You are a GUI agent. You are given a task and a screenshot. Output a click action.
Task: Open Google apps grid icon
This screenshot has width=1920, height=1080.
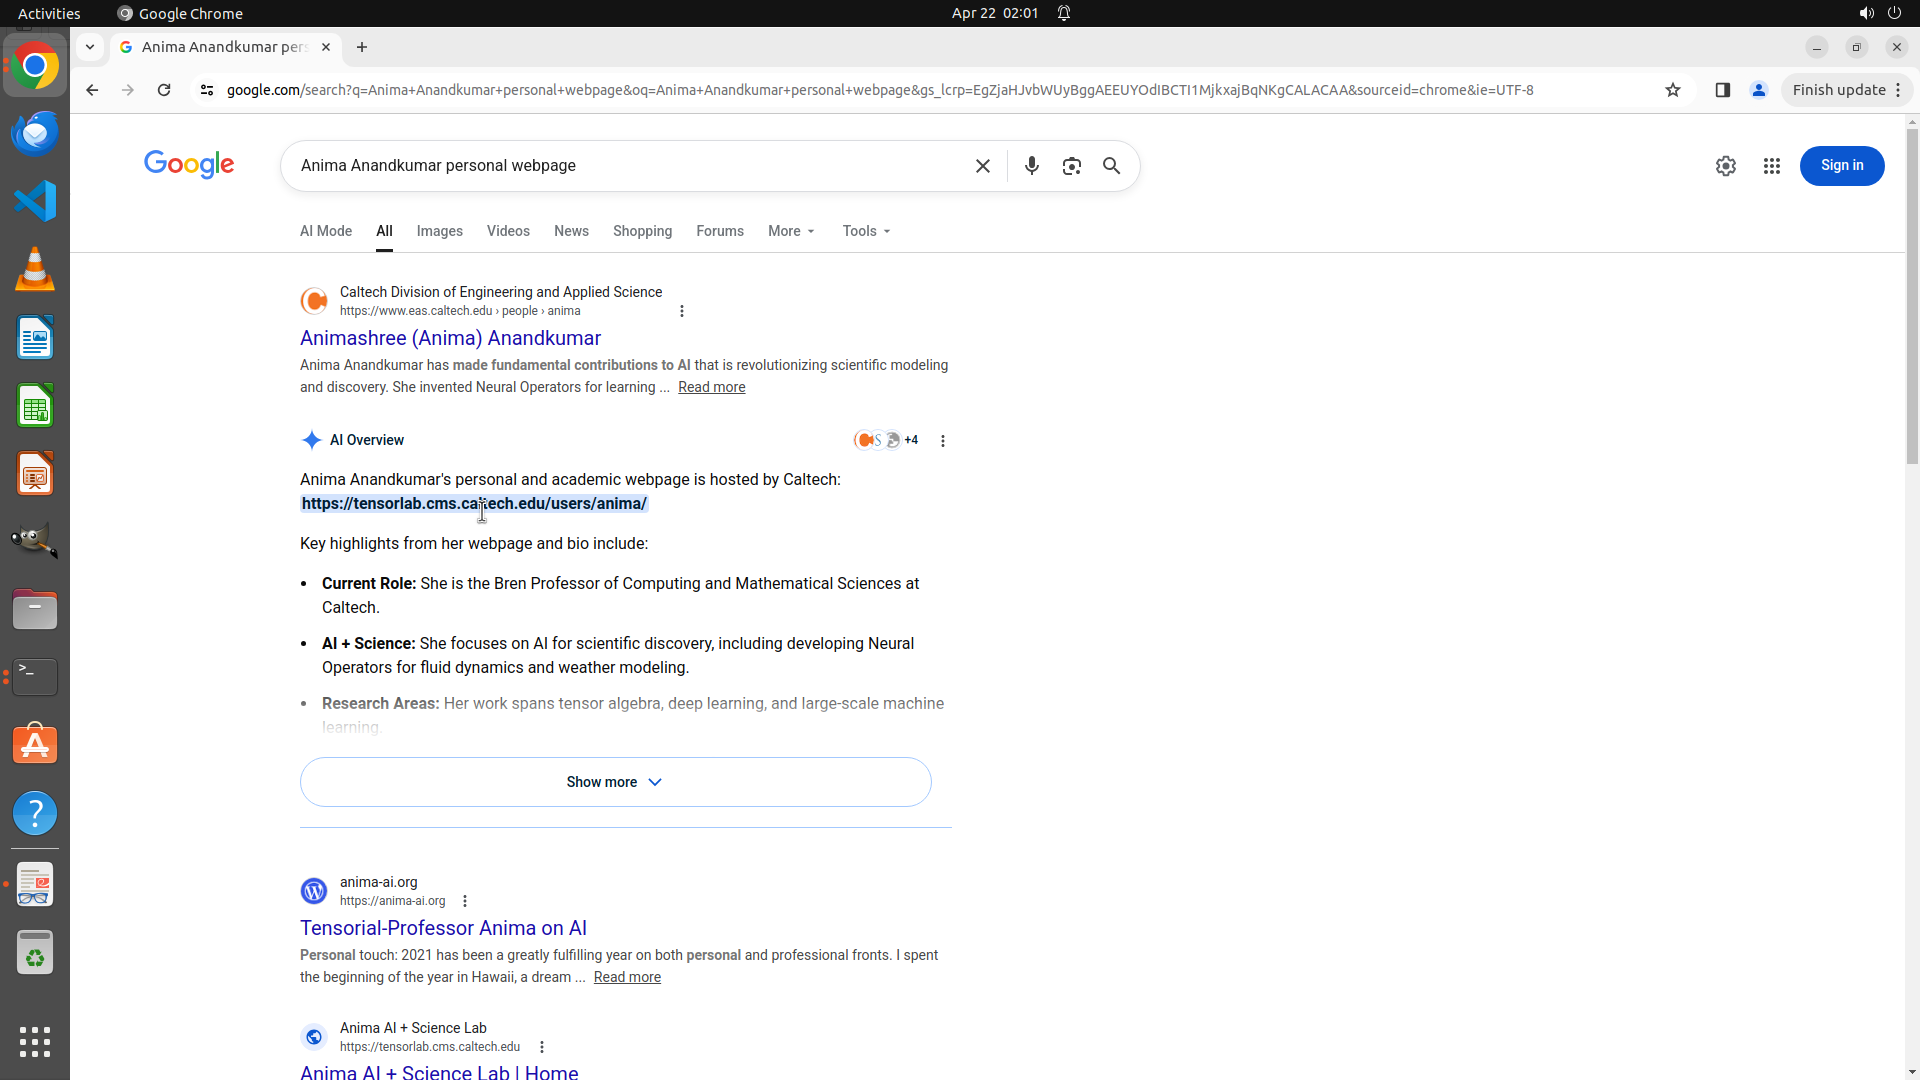(1771, 166)
